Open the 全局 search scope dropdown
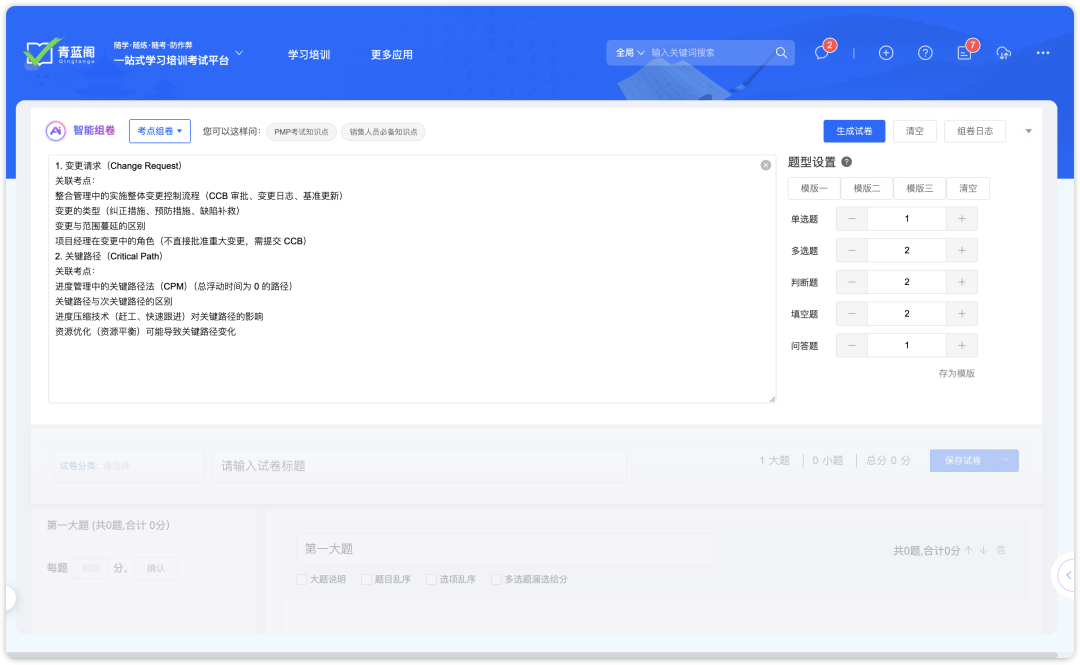The image size is (1080, 665). 630,52
